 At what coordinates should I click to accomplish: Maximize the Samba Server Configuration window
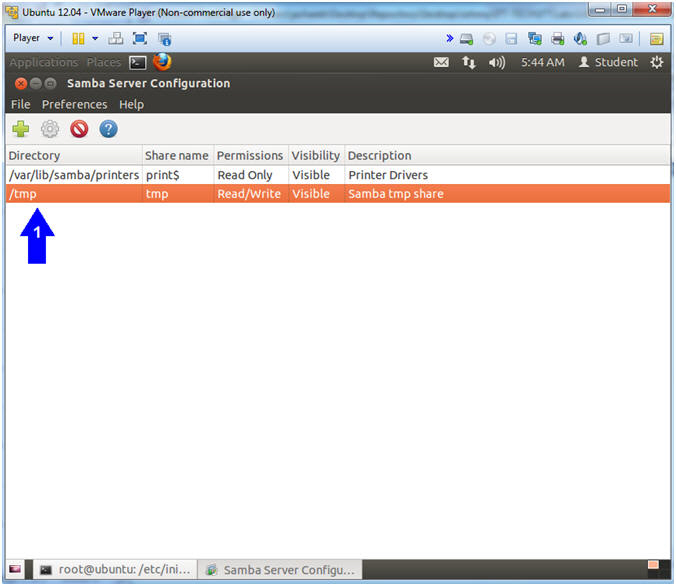point(51,83)
